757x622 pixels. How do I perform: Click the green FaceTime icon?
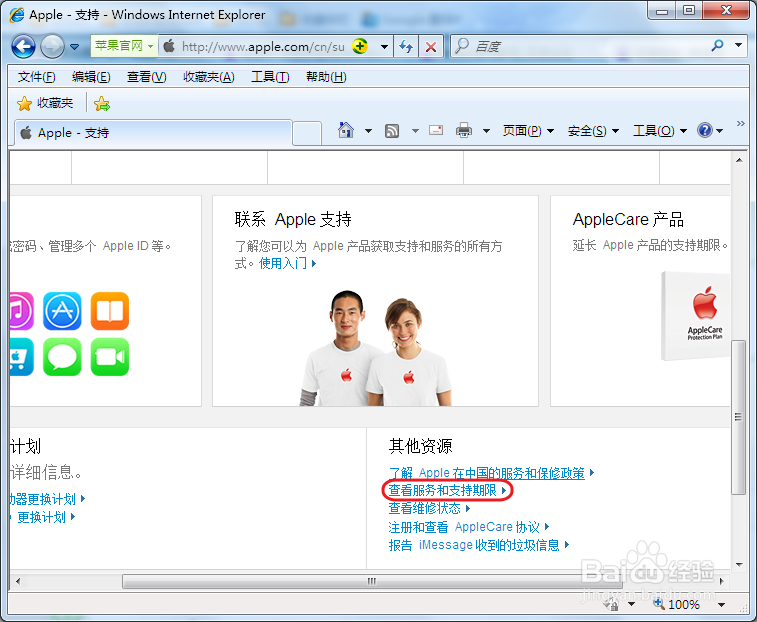[x=110, y=357]
